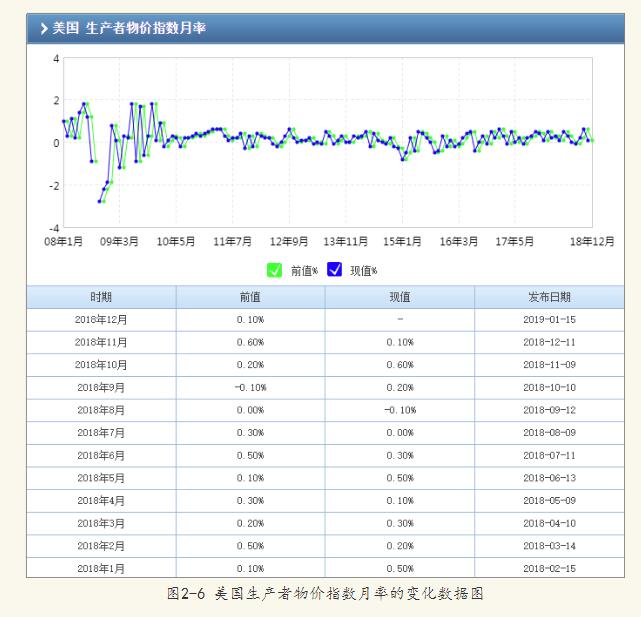Viewport: 641px width, 617px height.
Task: Click release date 2018-09-12
Action: (549, 410)
